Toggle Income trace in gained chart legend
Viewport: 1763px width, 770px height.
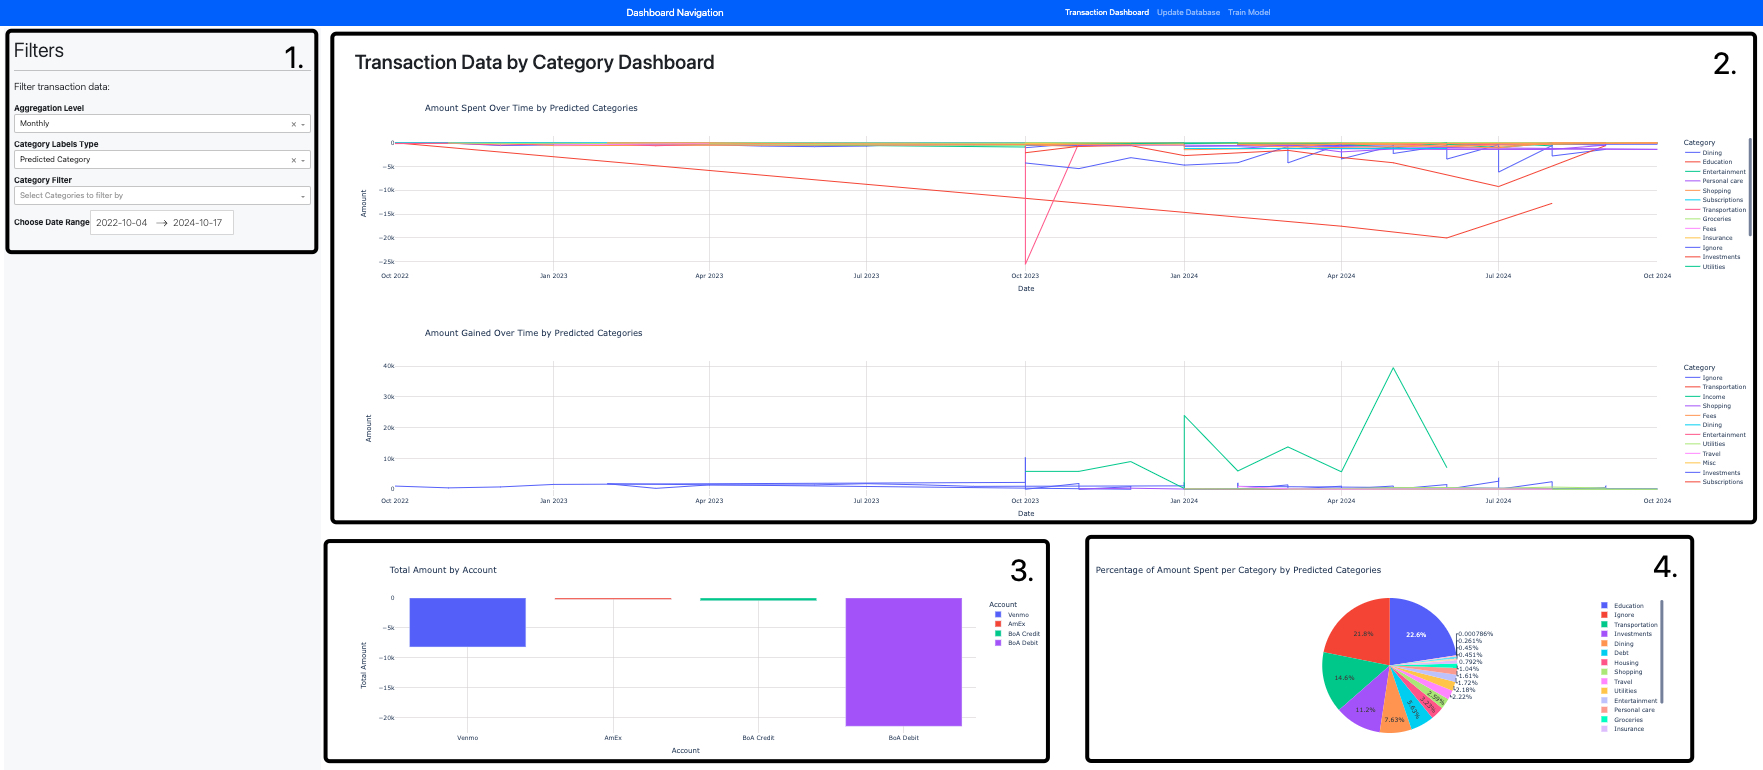(1713, 397)
